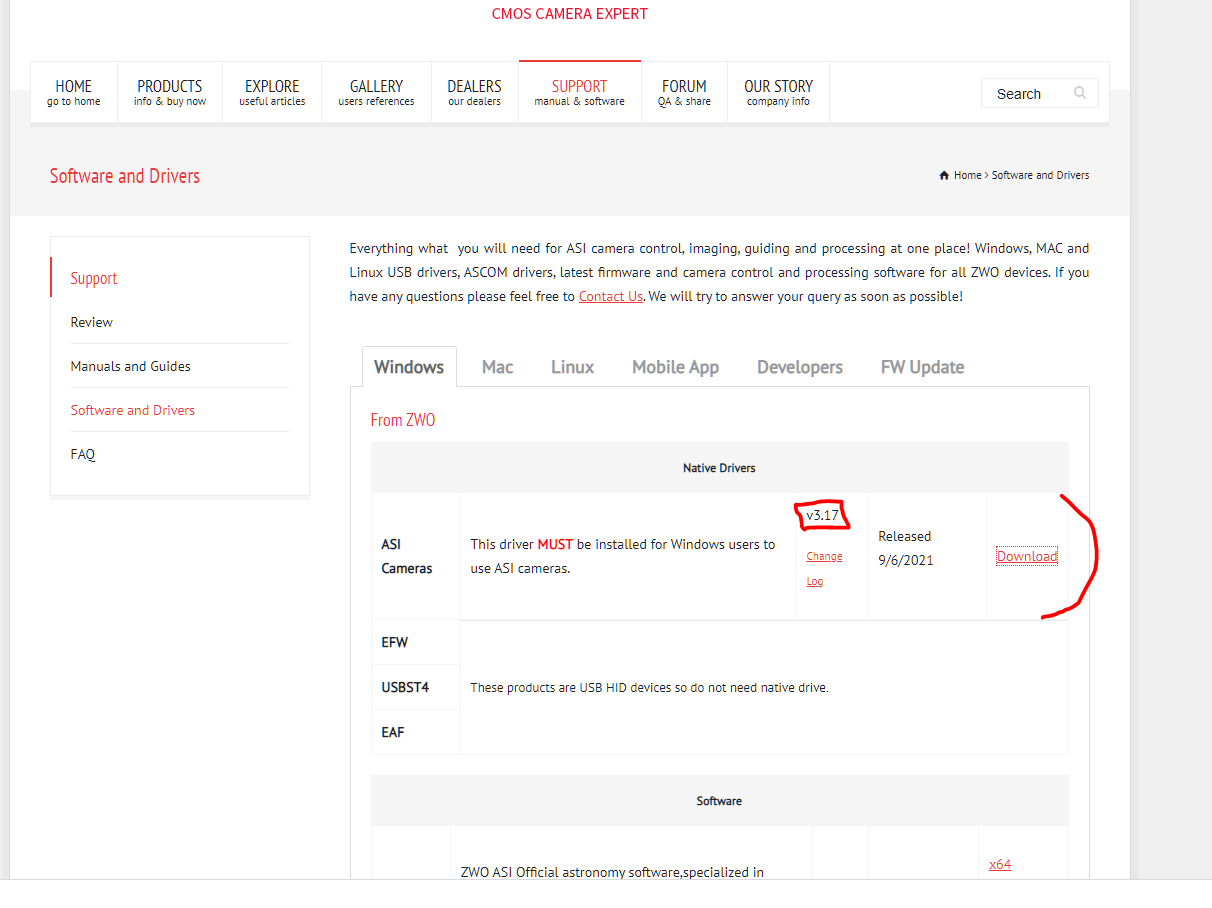This screenshot has height=908, width=1212.
Task: Open the PRODUCTS info & buy now menu
Action: coord(170,92)
